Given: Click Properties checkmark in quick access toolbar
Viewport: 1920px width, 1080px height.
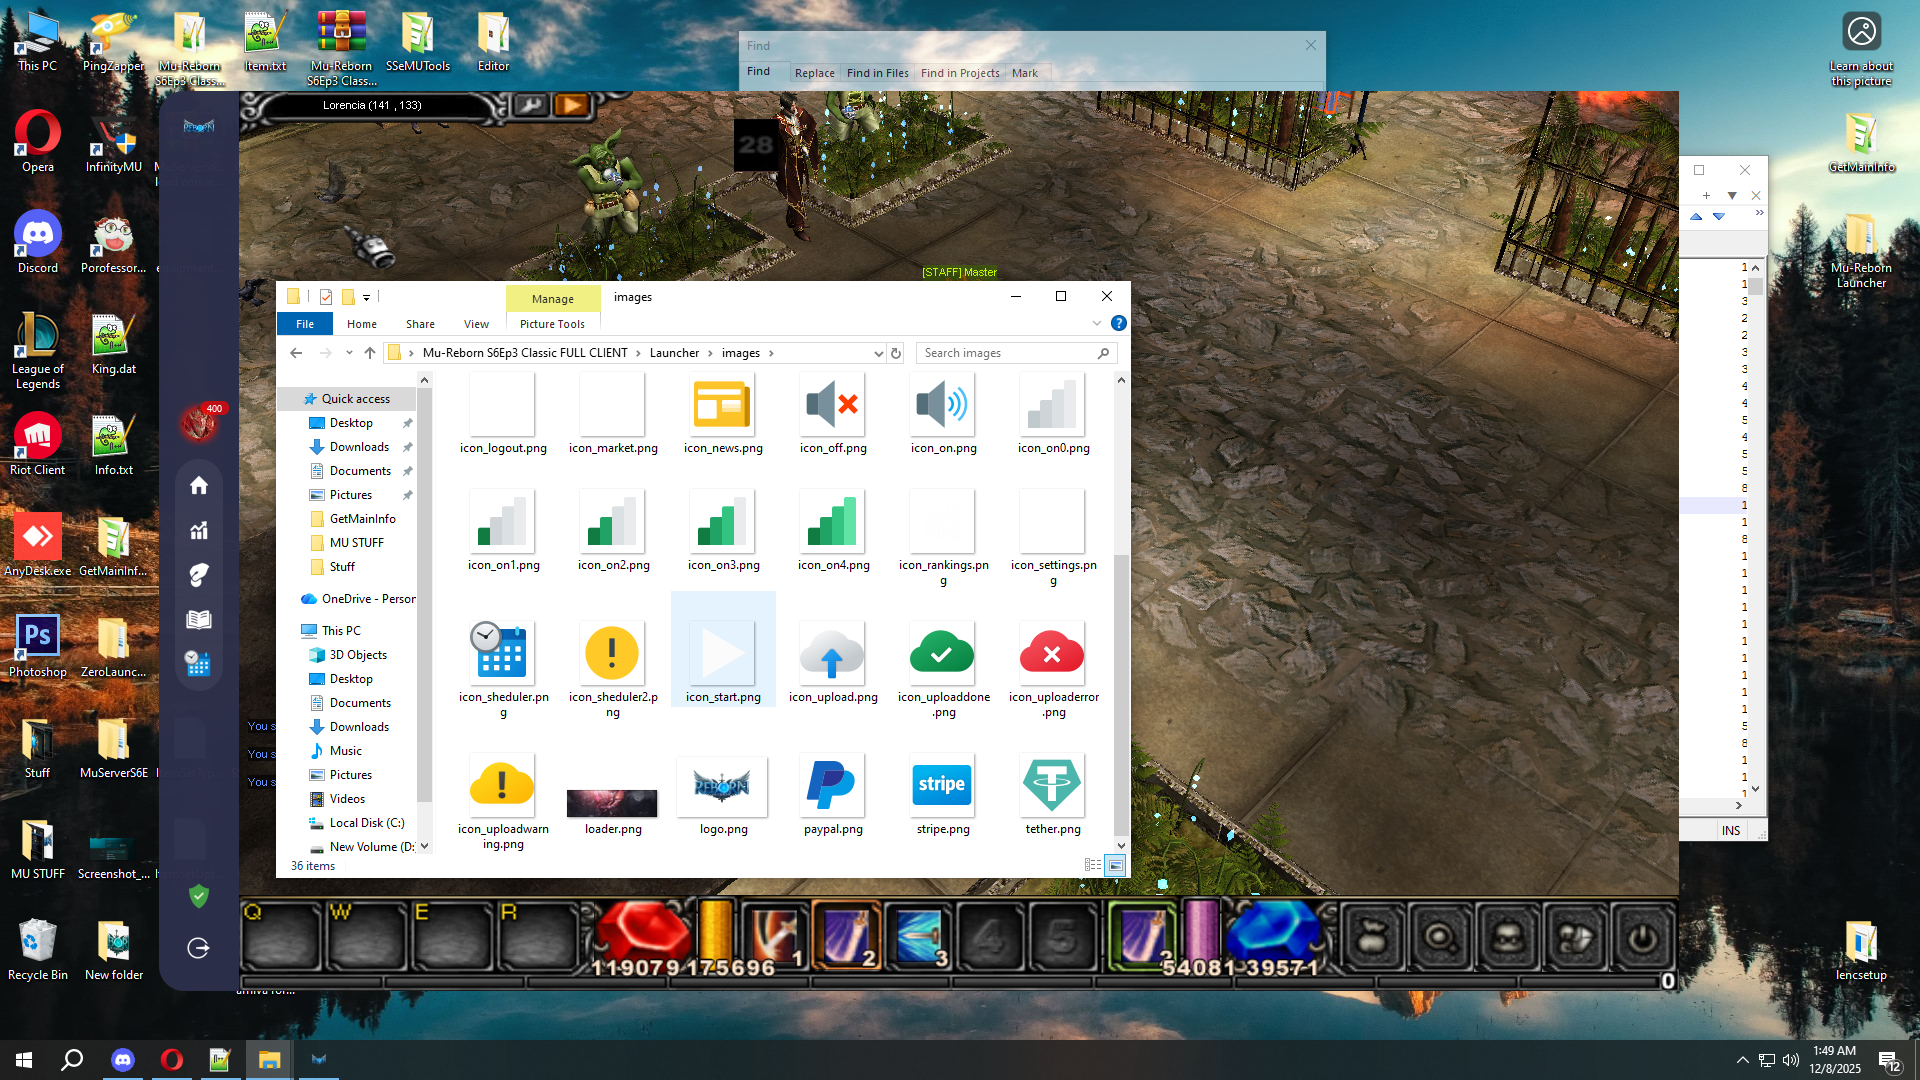Looking at the screenshot, I should [326, 297].
